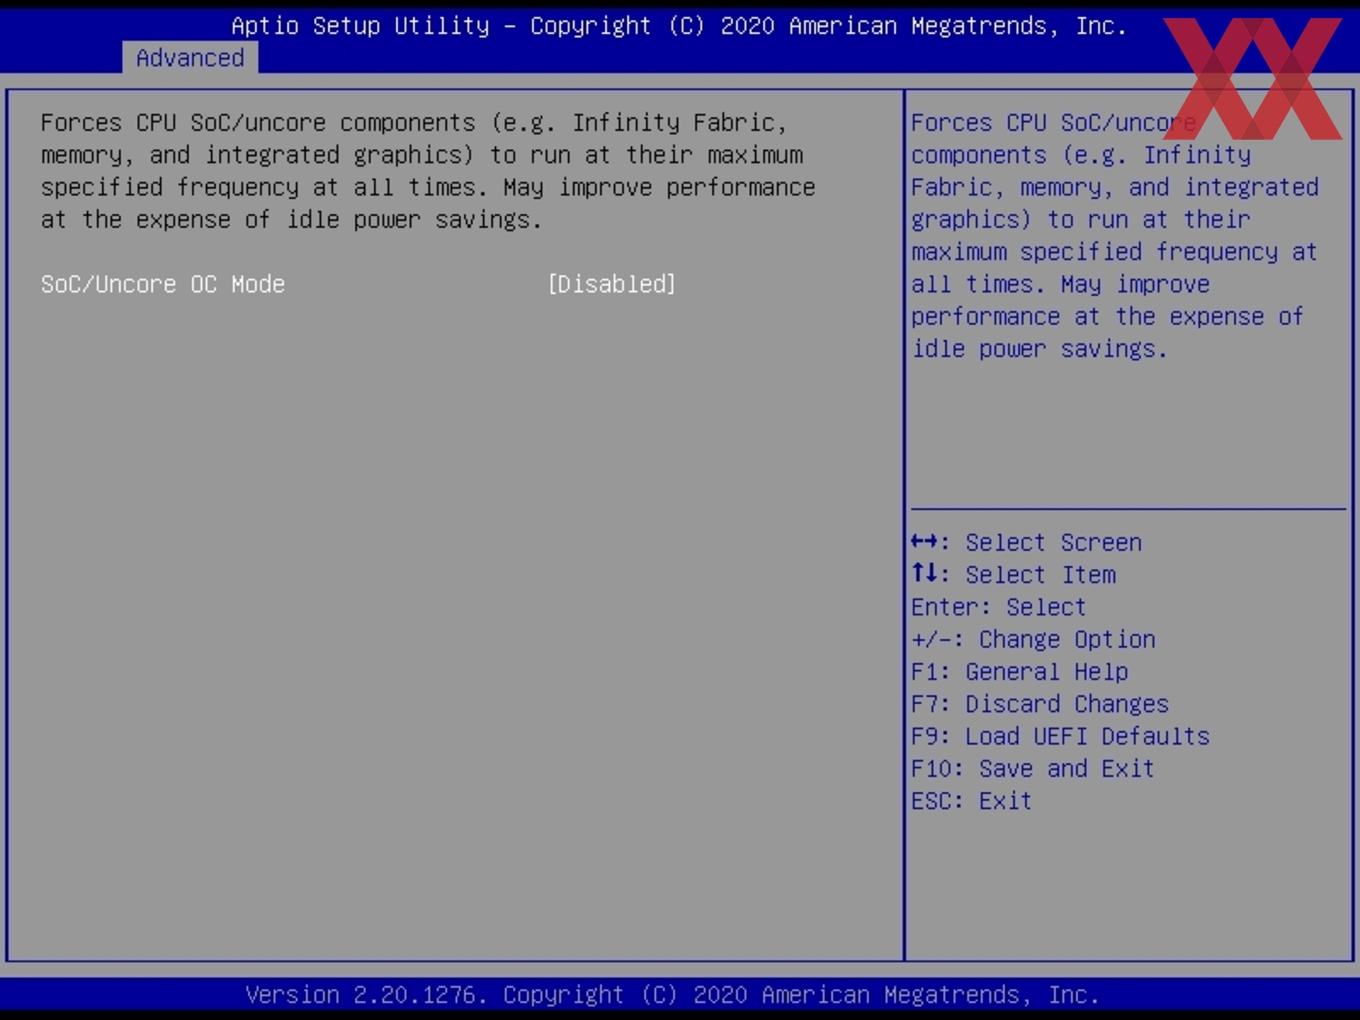Change the [Disabled] option value
This screenshot has width=1360, height=1020.
[x=612, y=284]
